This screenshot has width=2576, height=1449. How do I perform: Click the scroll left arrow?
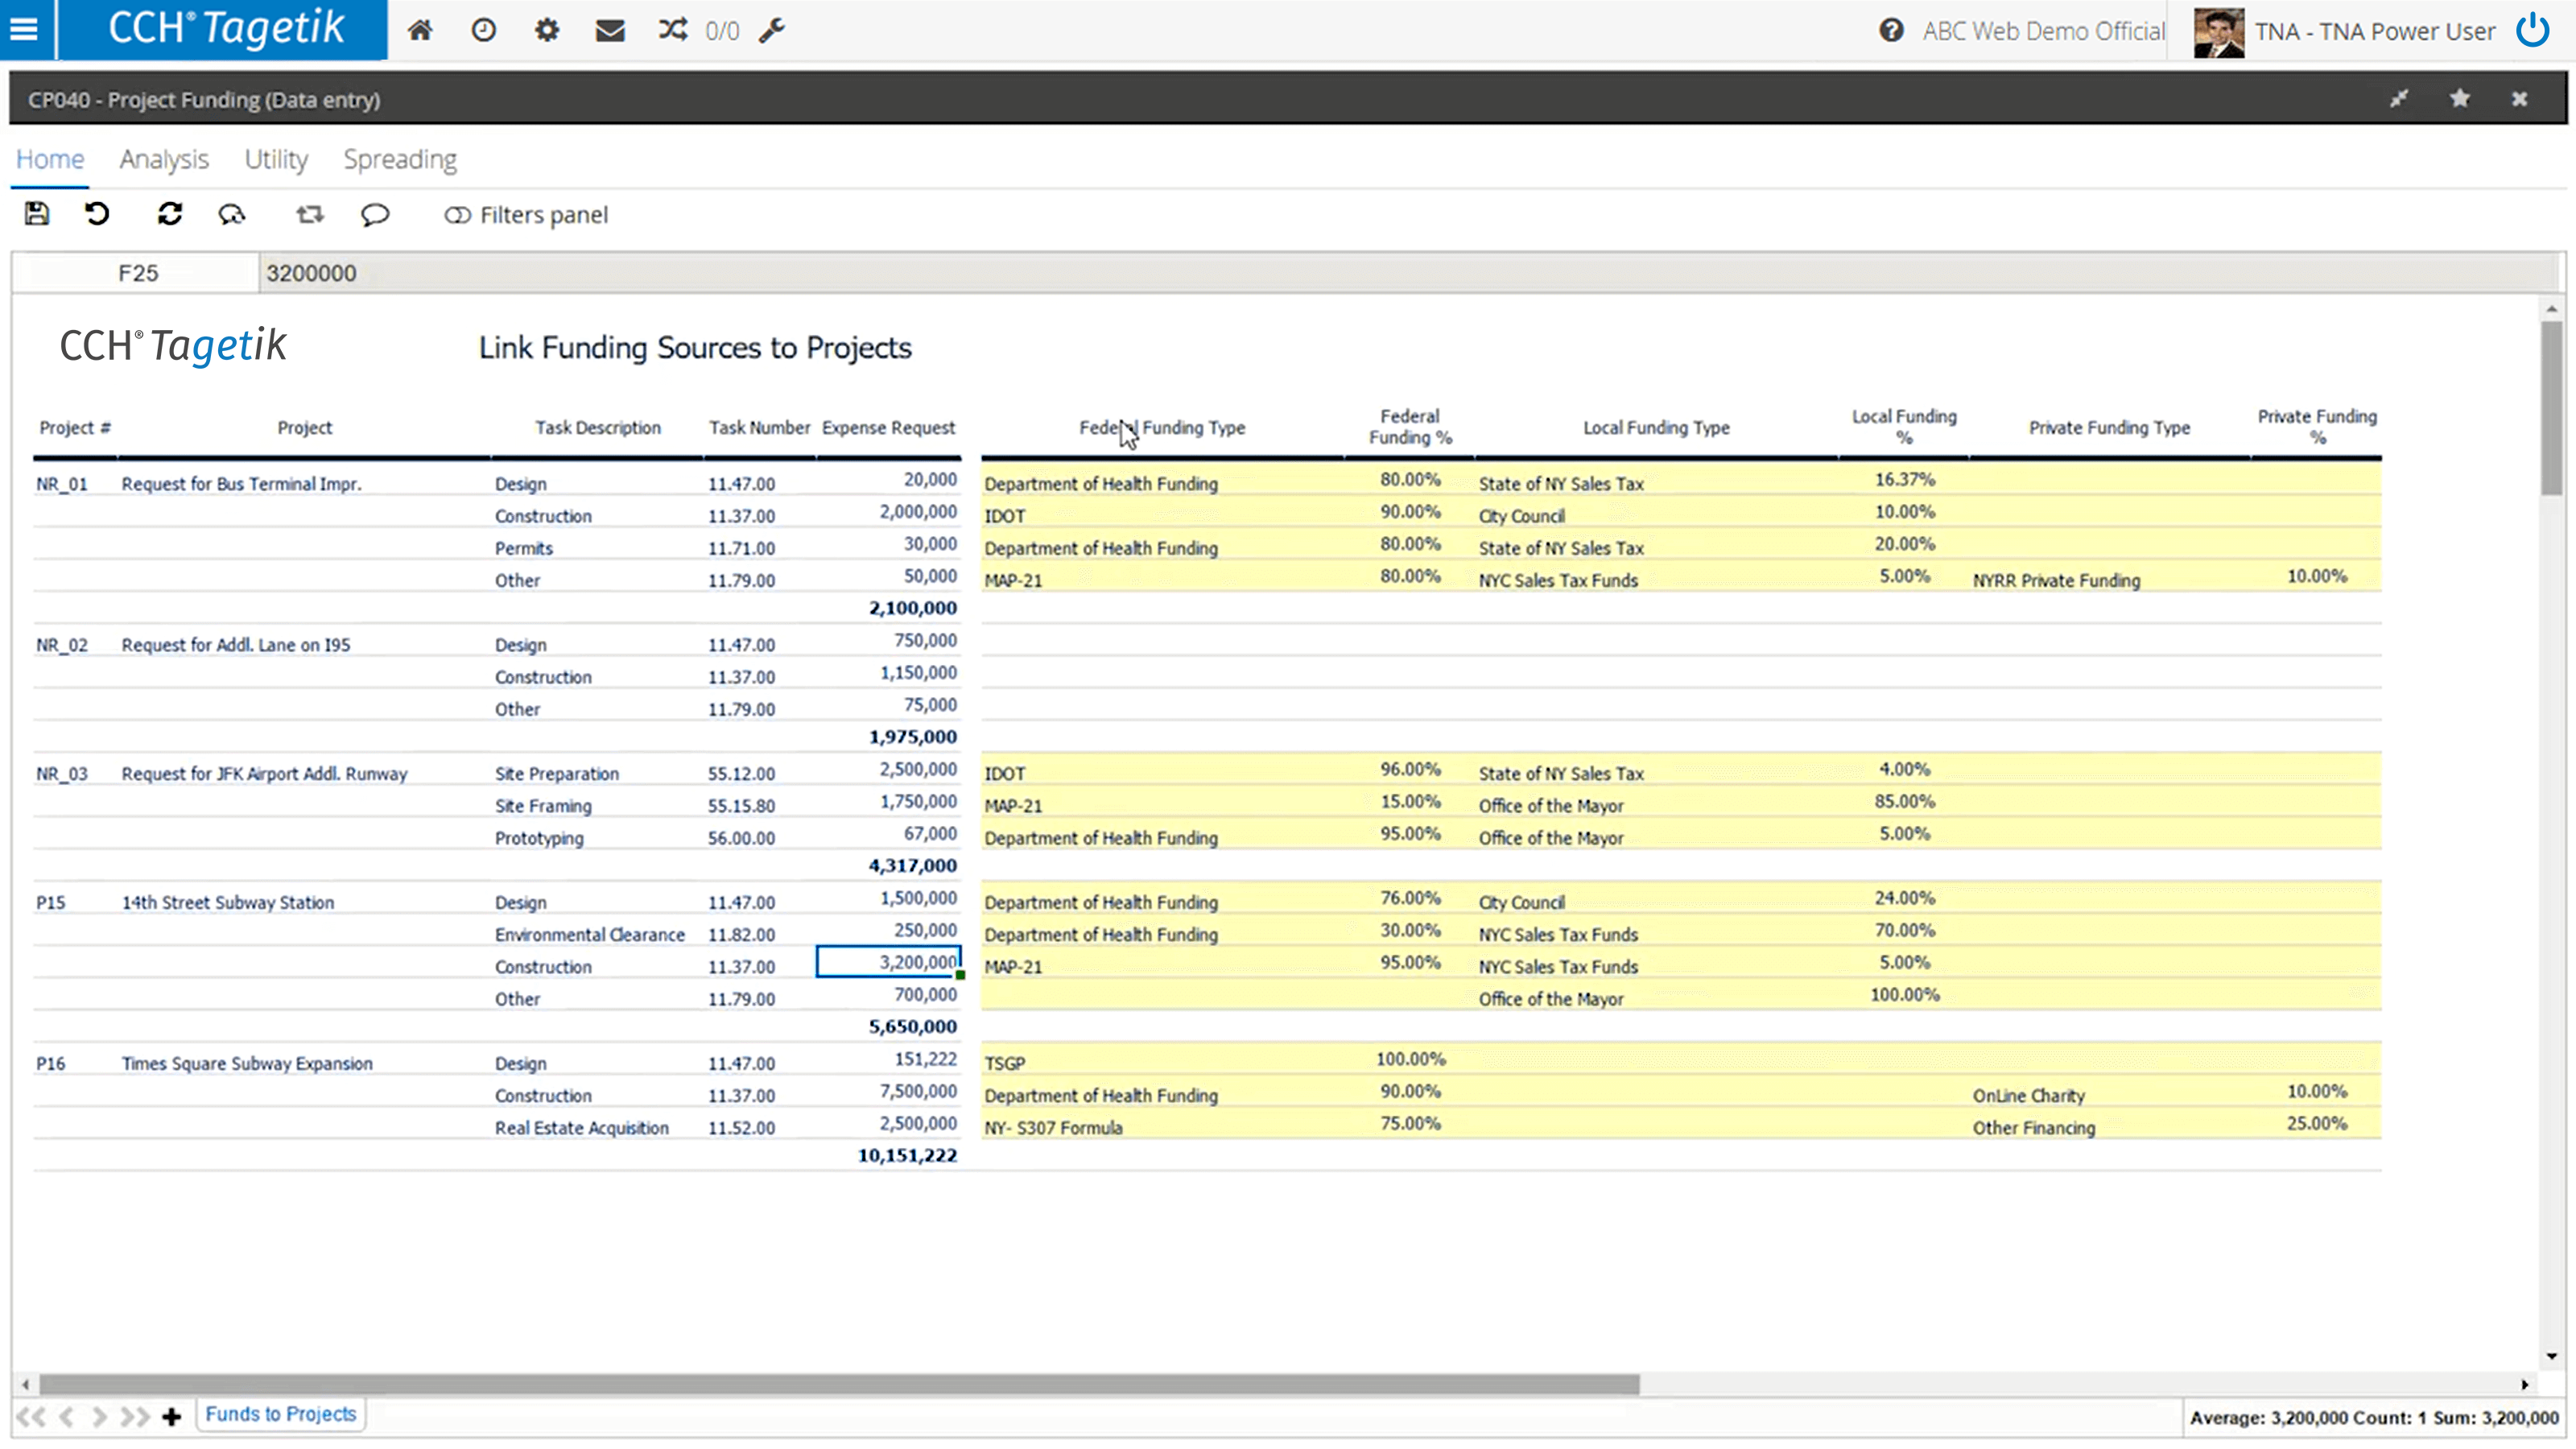coord(25,1384)
